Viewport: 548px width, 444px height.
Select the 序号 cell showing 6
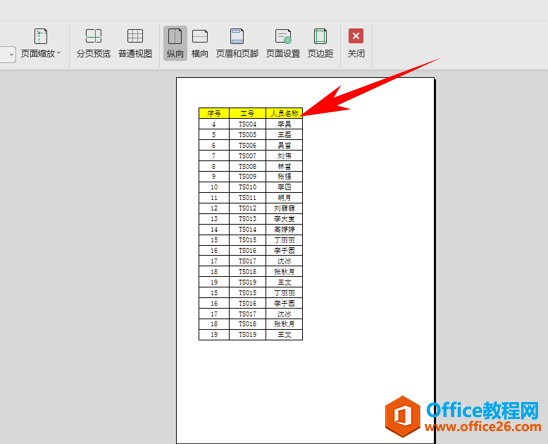click(x=214, y=145)
